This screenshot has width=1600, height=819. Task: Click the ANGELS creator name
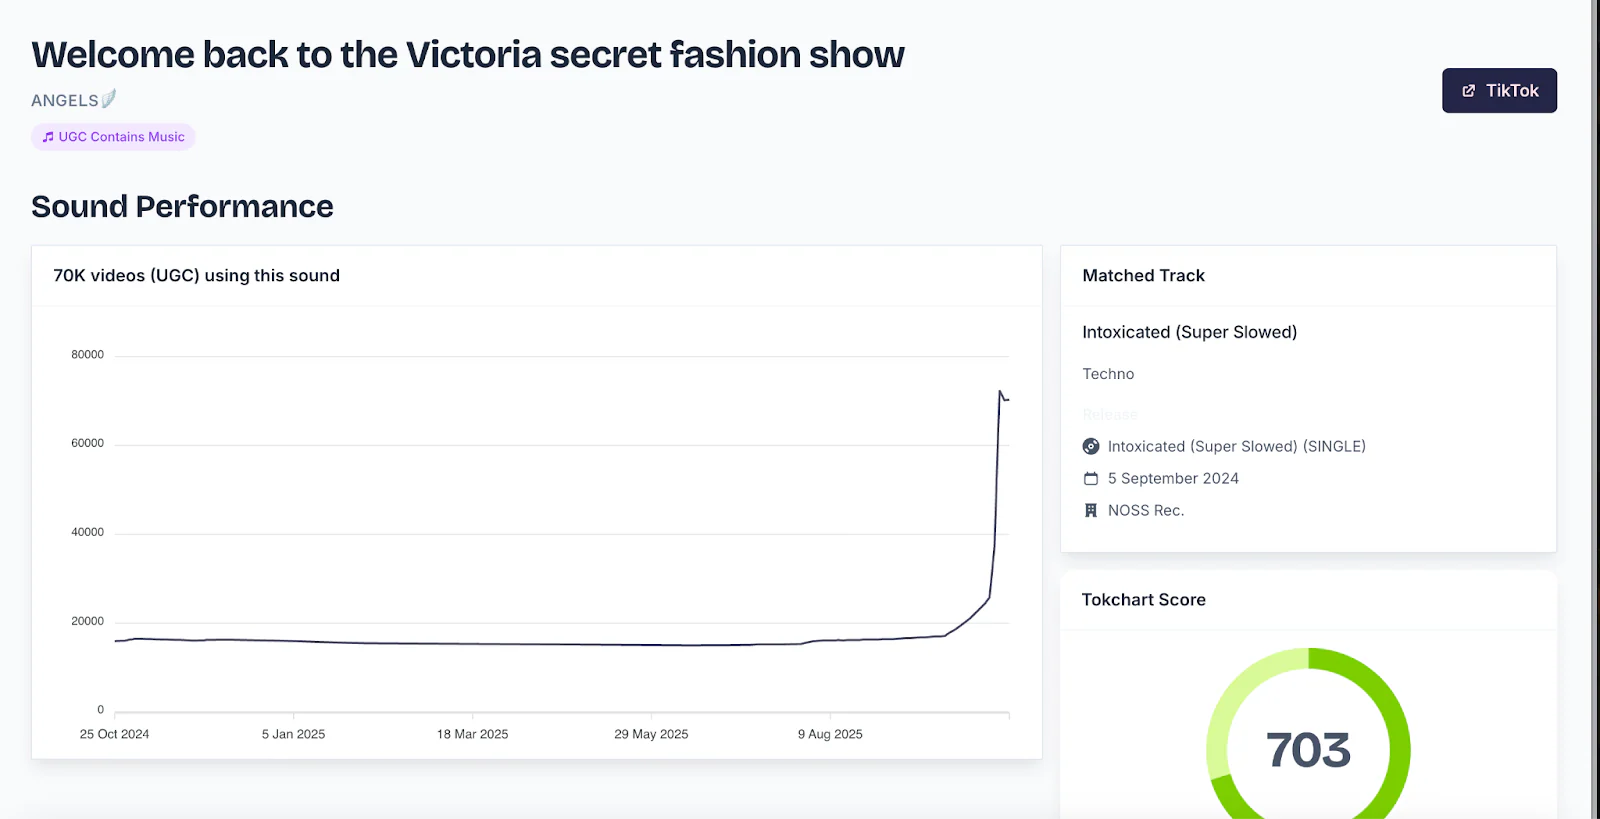click(65, 100)
